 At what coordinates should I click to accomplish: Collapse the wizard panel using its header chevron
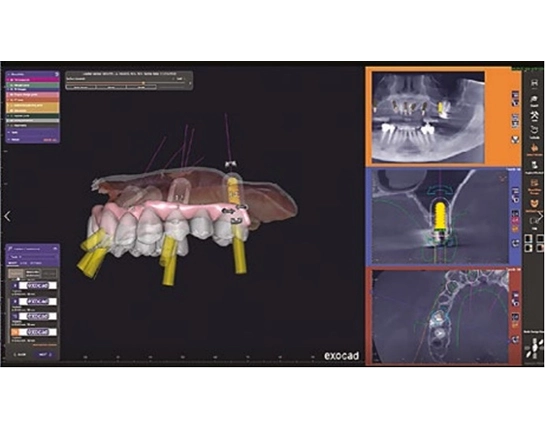tap(55, 249)
